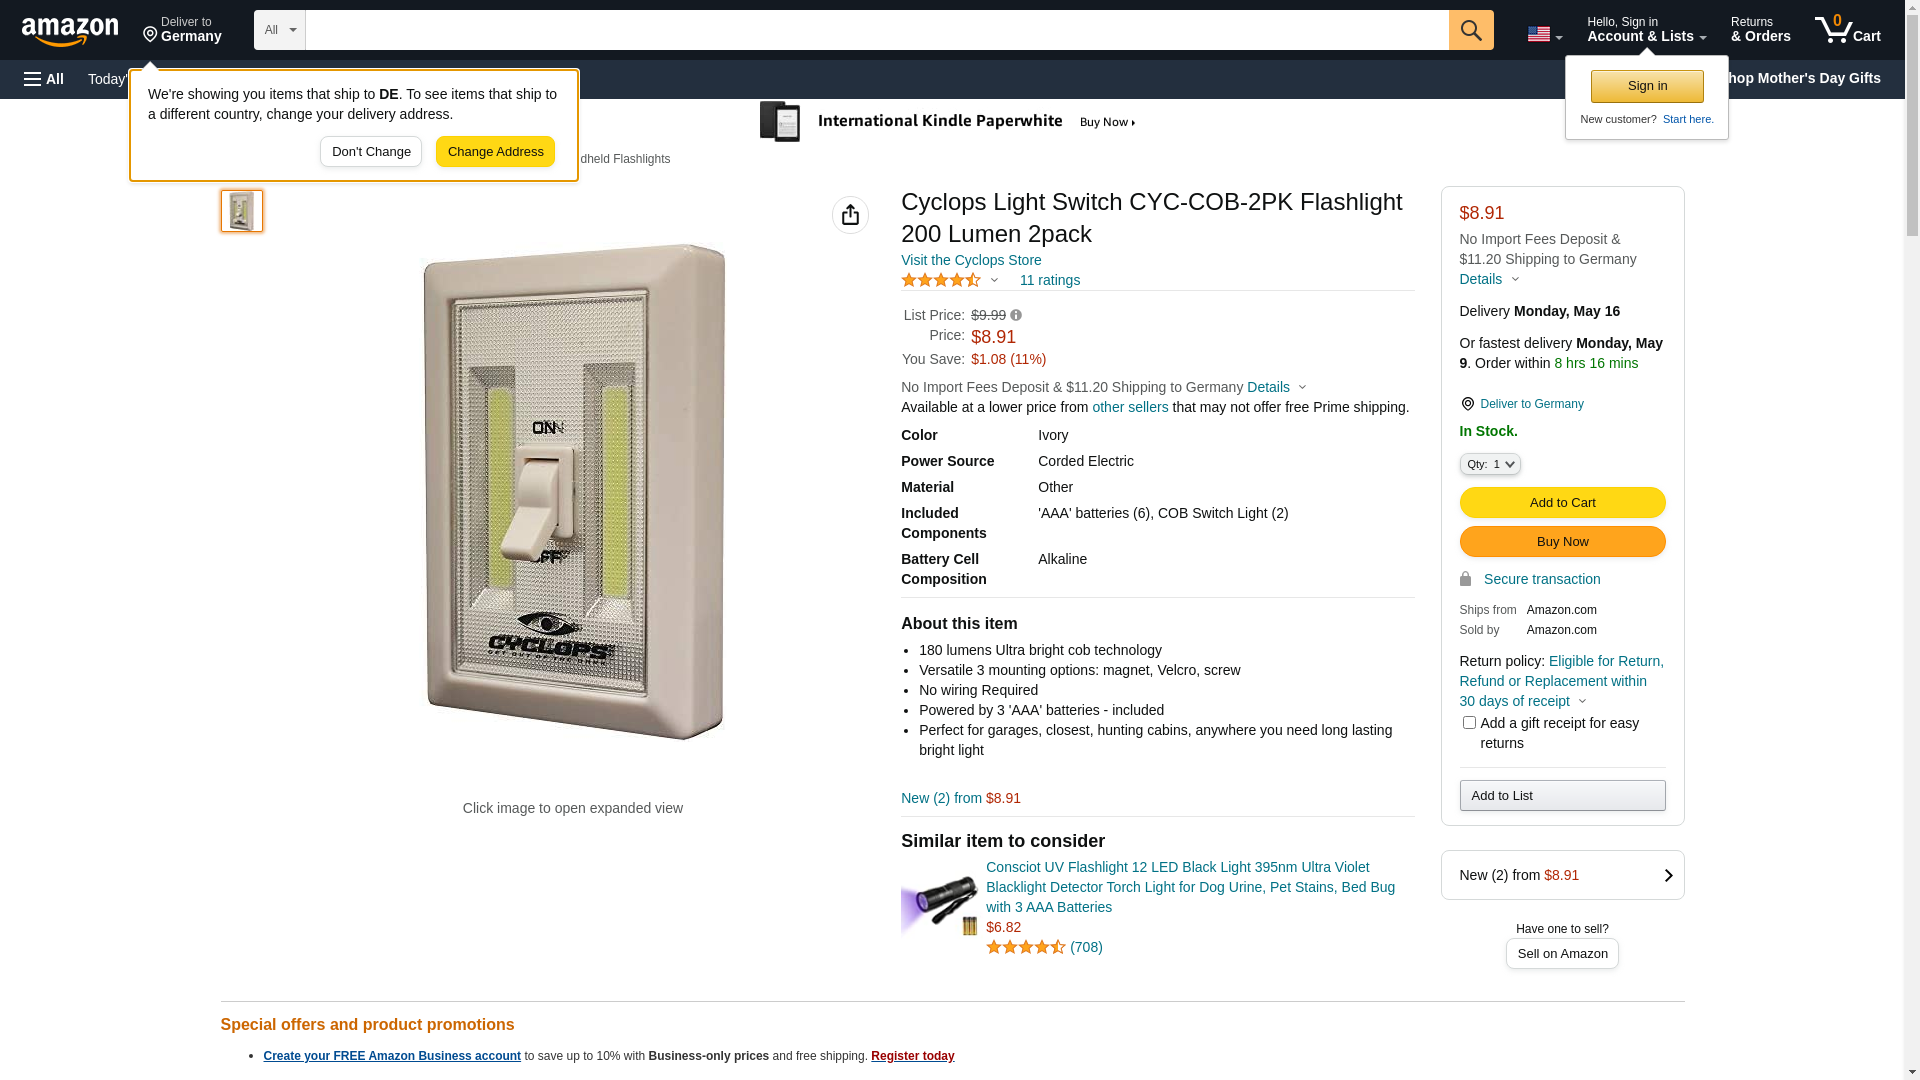
Task: Open the All search category dropdown
Action: 279,30
